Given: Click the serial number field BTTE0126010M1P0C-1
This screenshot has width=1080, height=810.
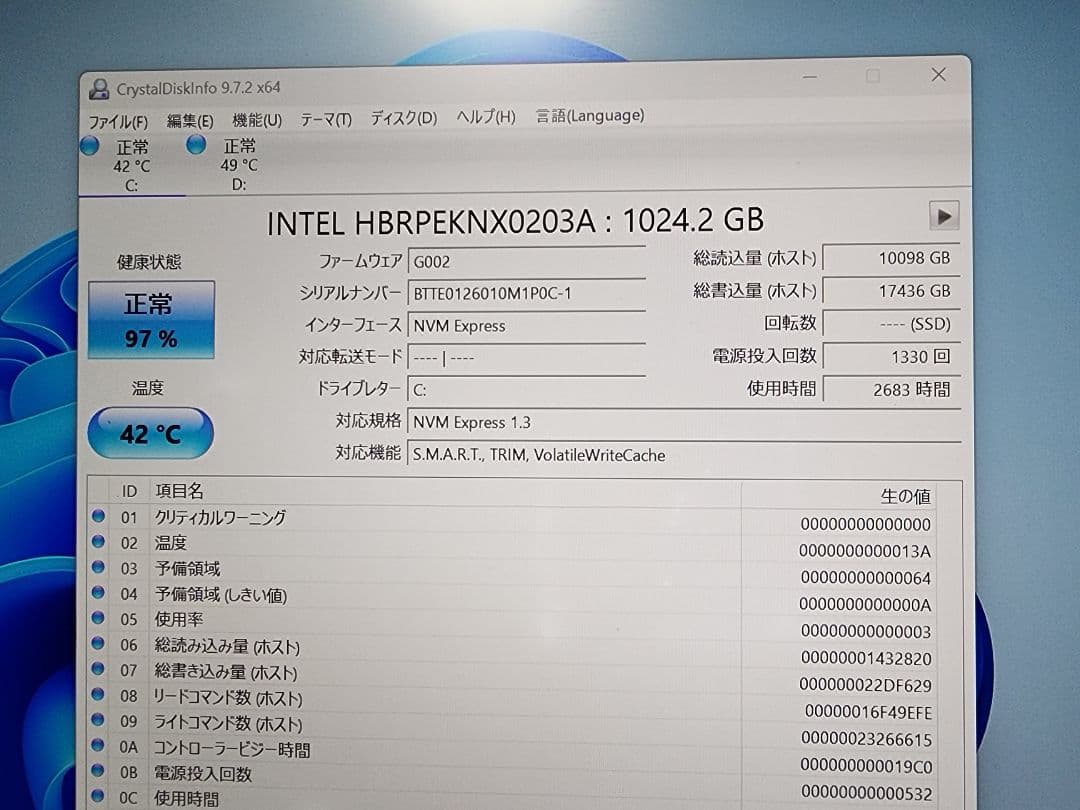Looking at the screenshot, I should coord(527,293).
